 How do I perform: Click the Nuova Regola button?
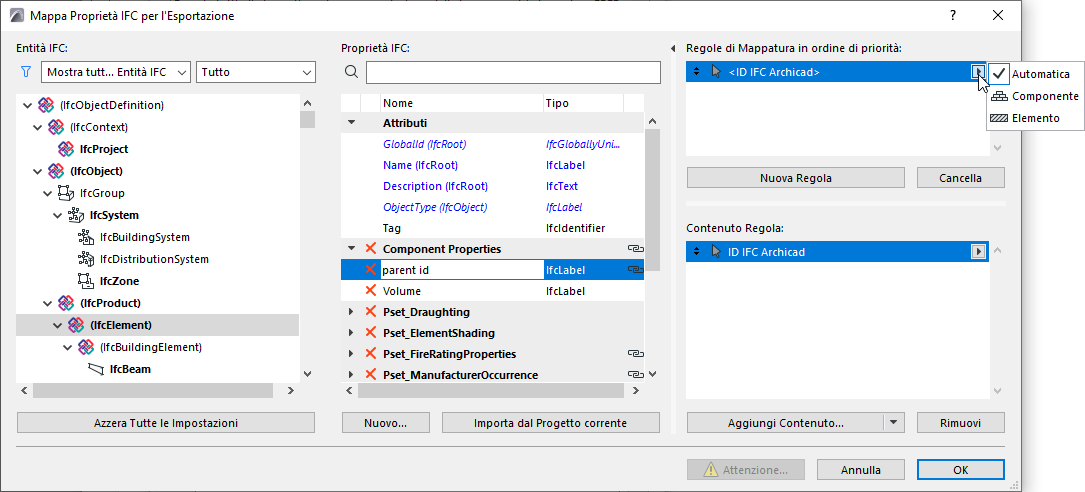click(796, 178)
